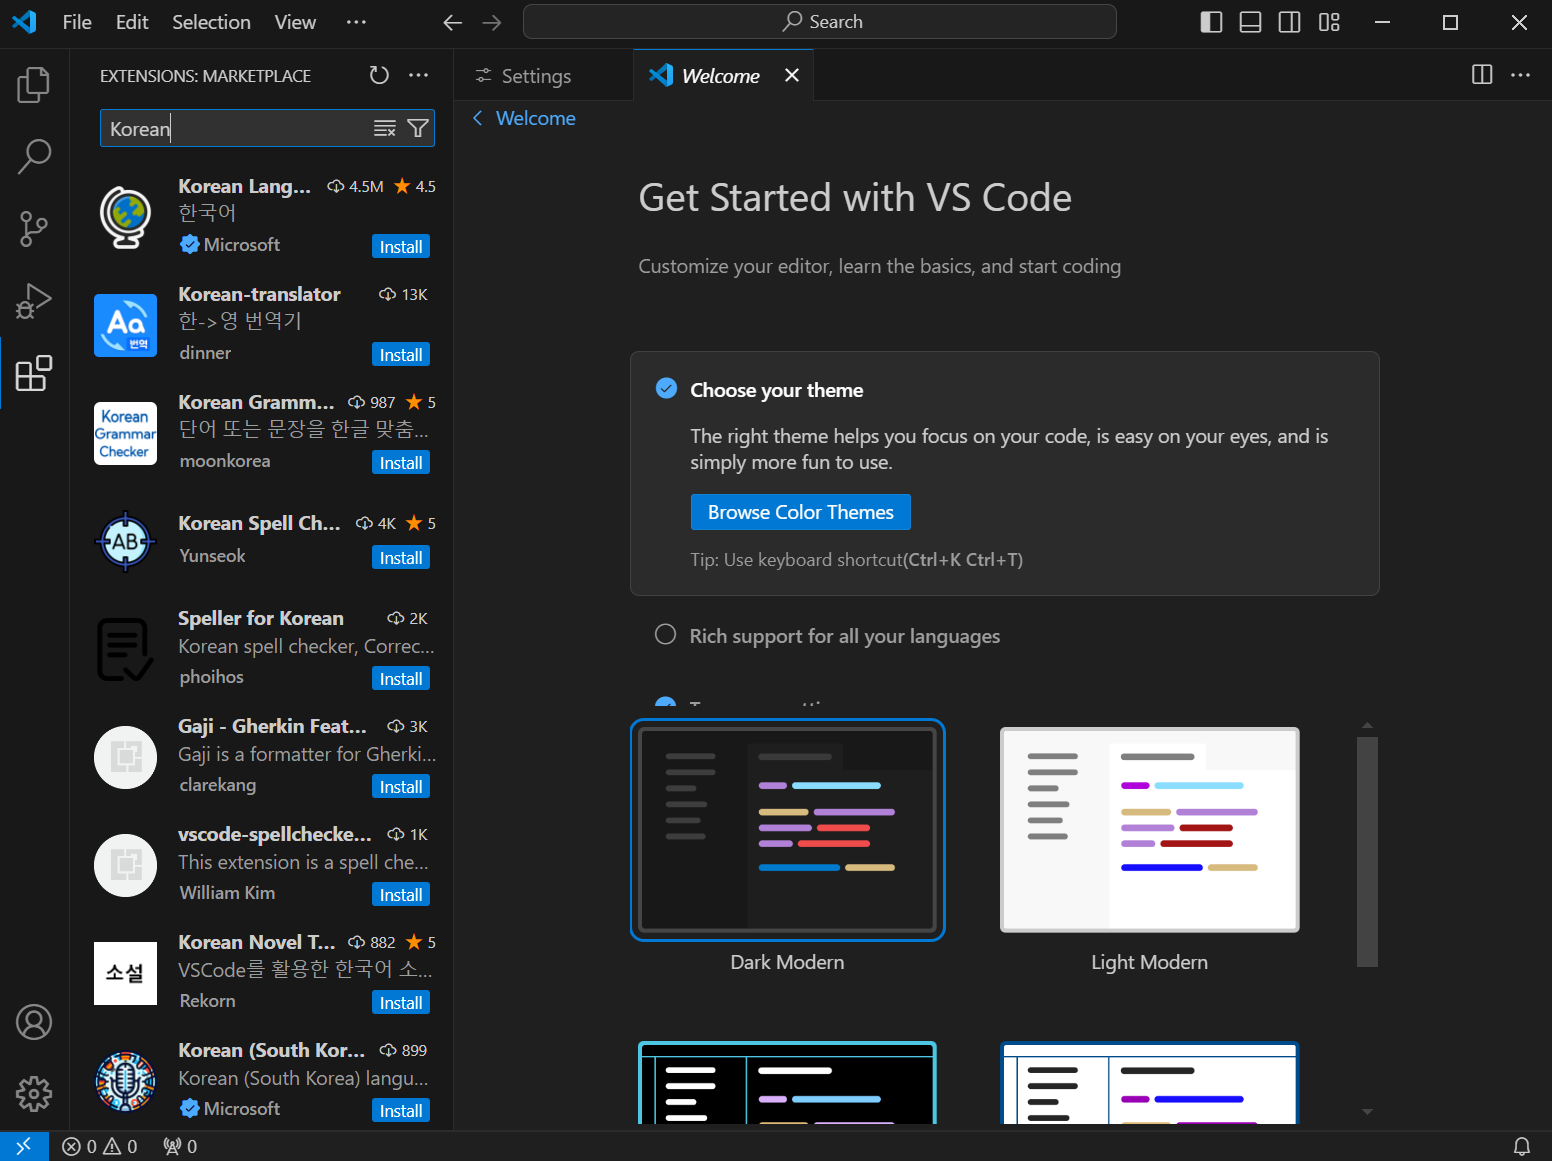The width and height of the screenshot is (1552, 1161).
Task: Toggle bottom panel layout icon
Action: (1250, 22)
